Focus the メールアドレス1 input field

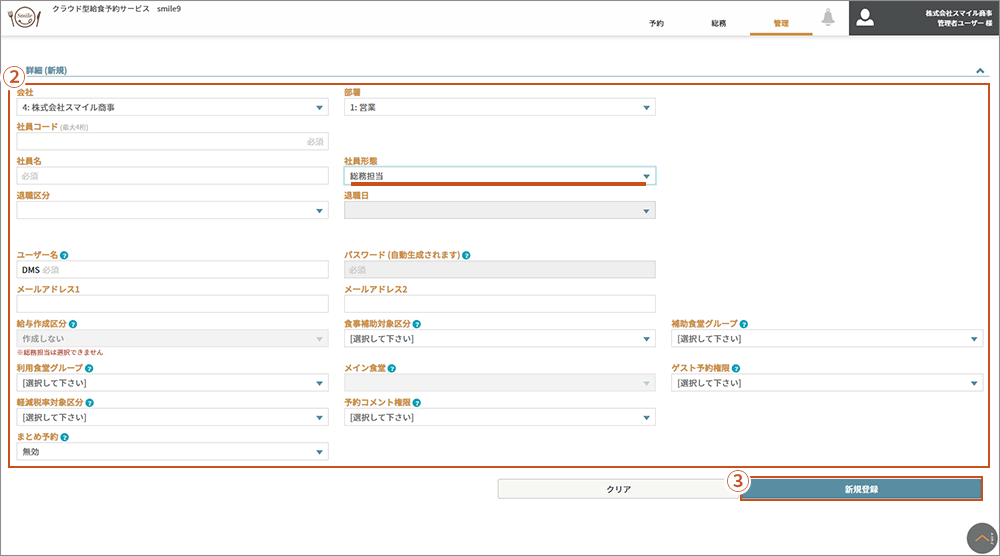(x=172, y=304)
